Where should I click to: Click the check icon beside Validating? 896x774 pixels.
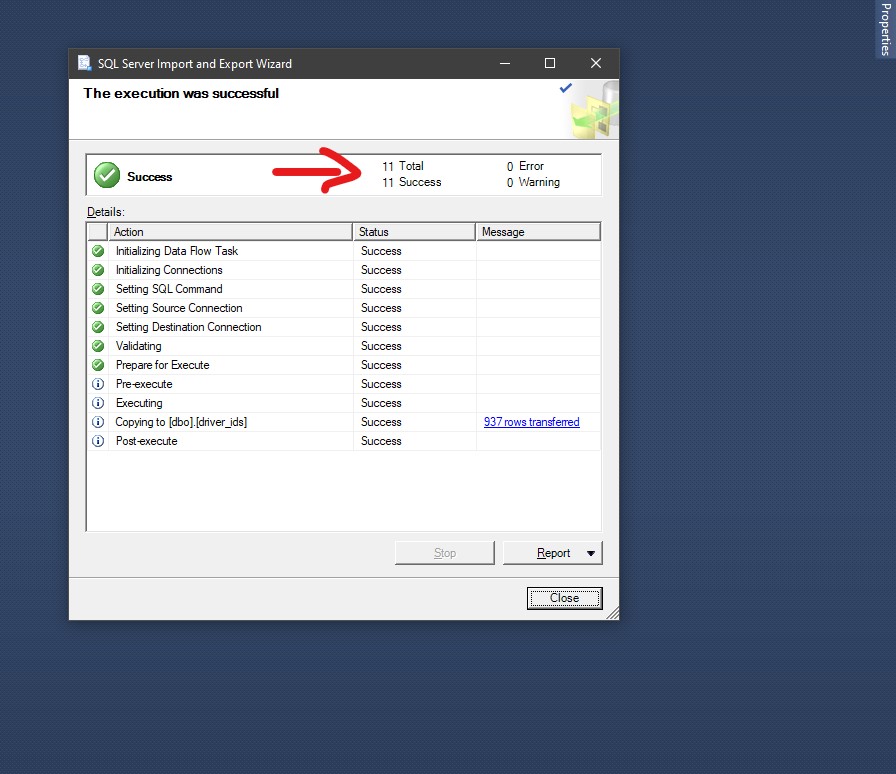[x=98, y=346]
